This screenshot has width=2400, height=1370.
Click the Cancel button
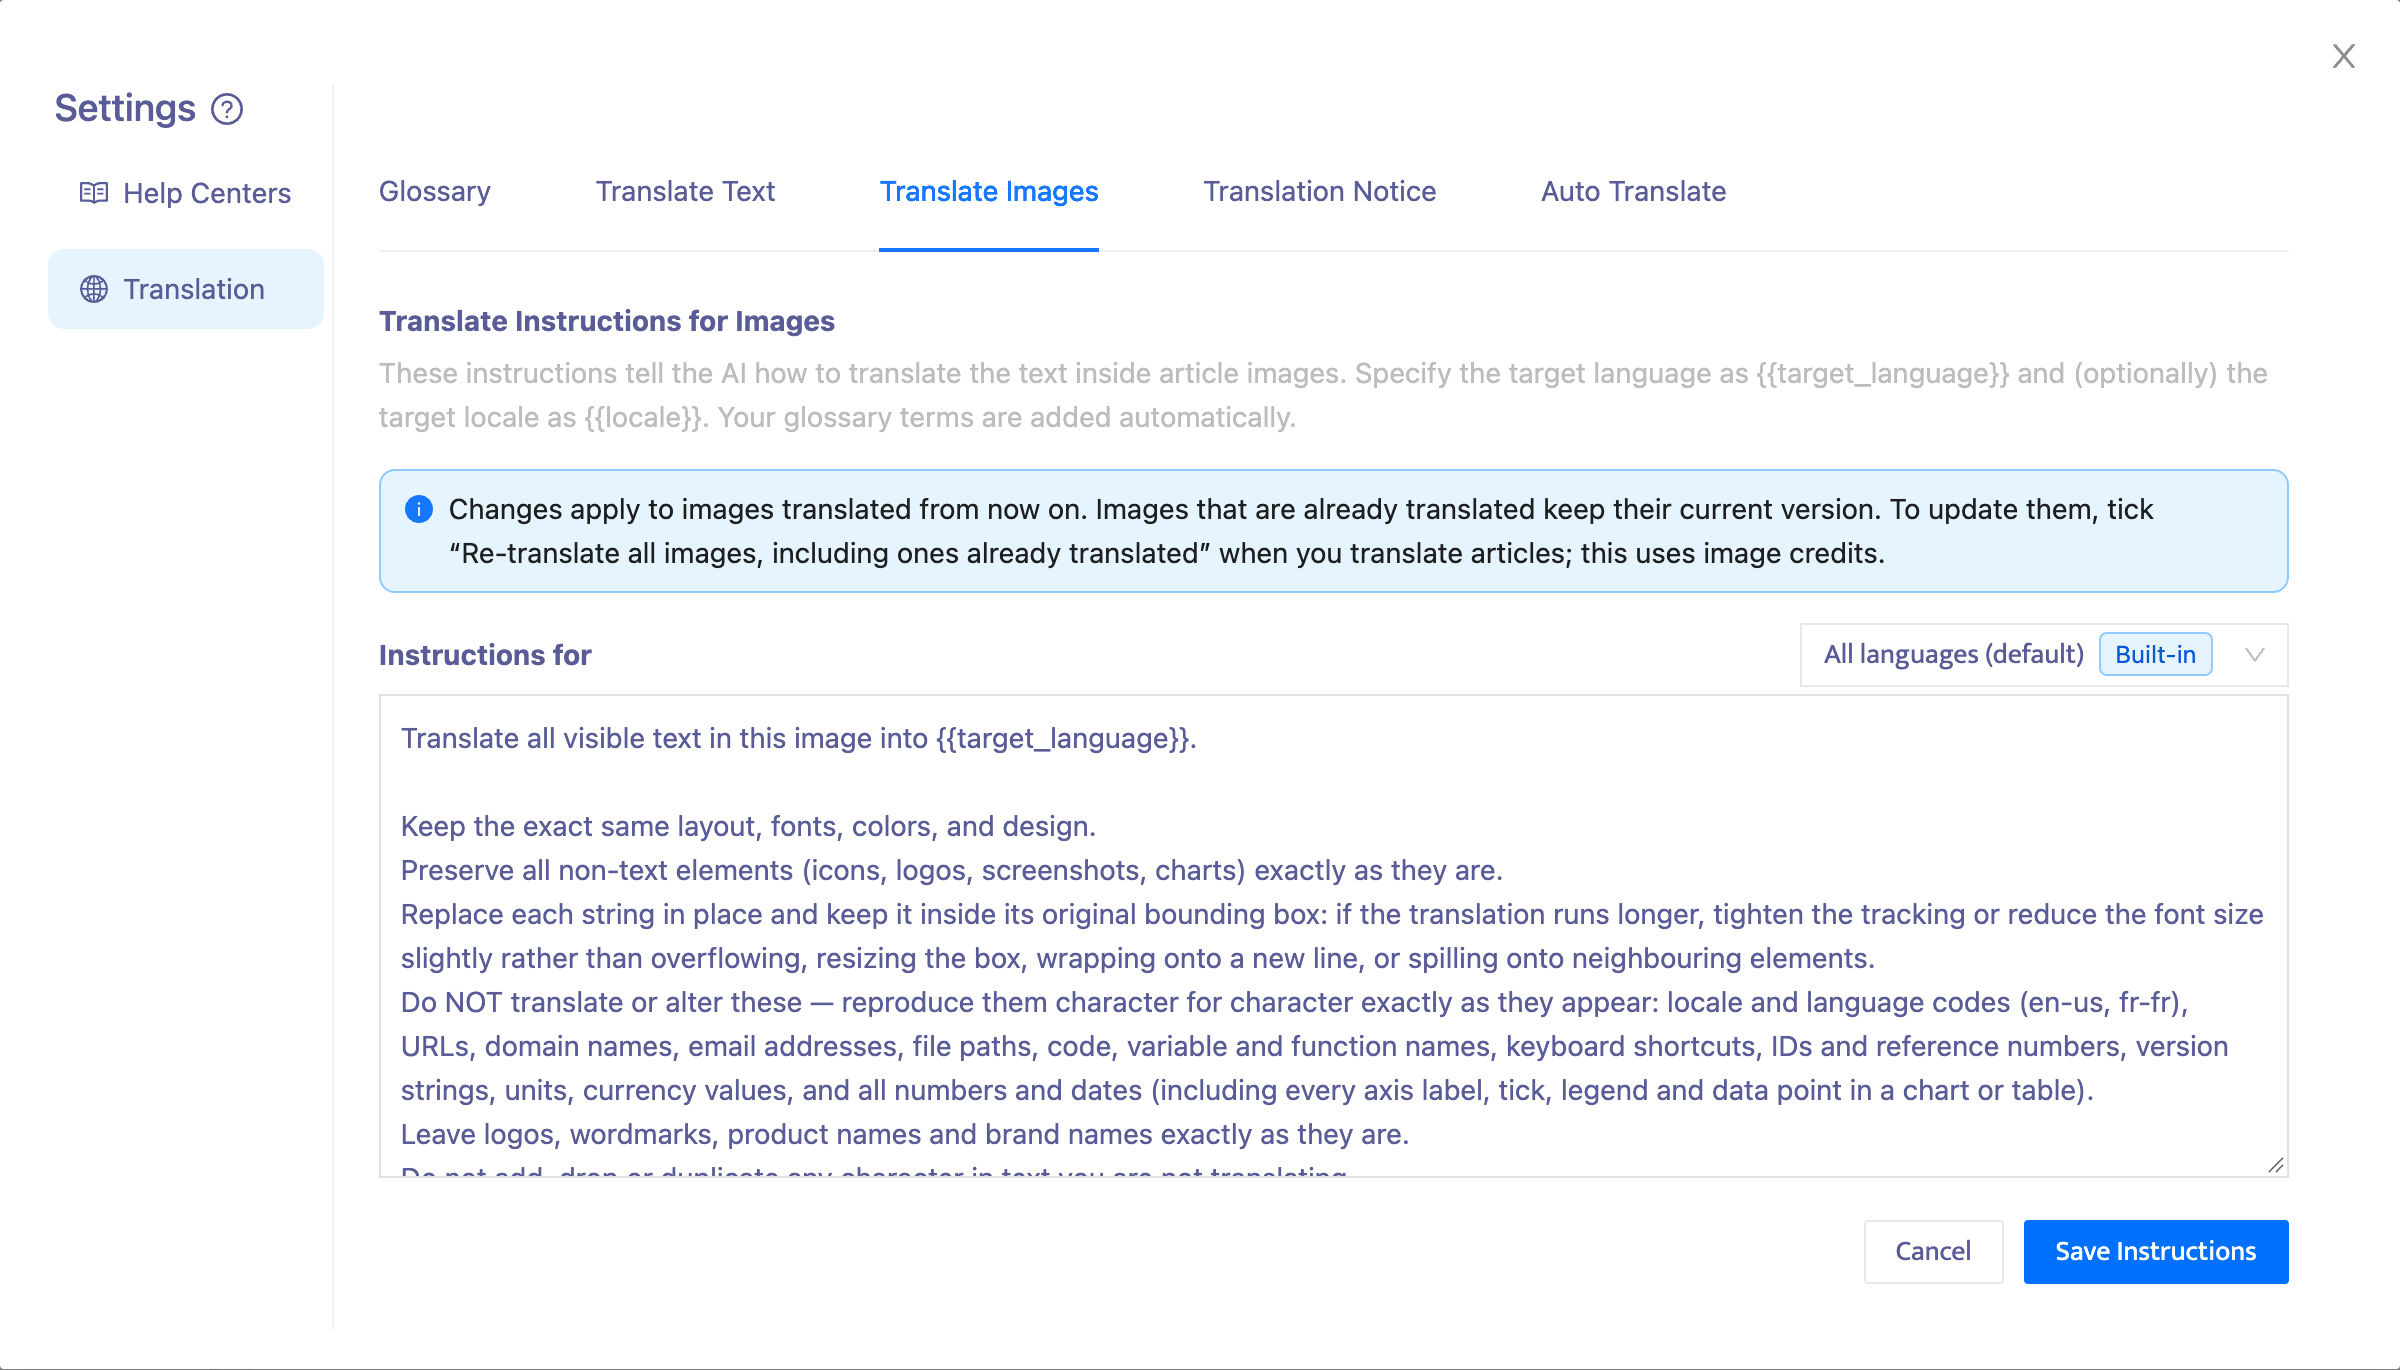click(1933, 1251)
